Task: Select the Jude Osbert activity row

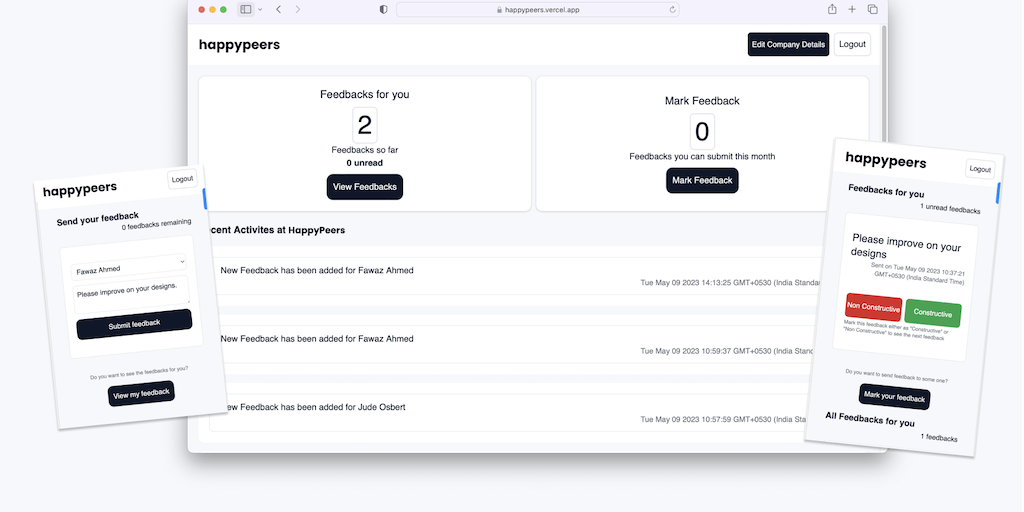Action: pos(516,413)
